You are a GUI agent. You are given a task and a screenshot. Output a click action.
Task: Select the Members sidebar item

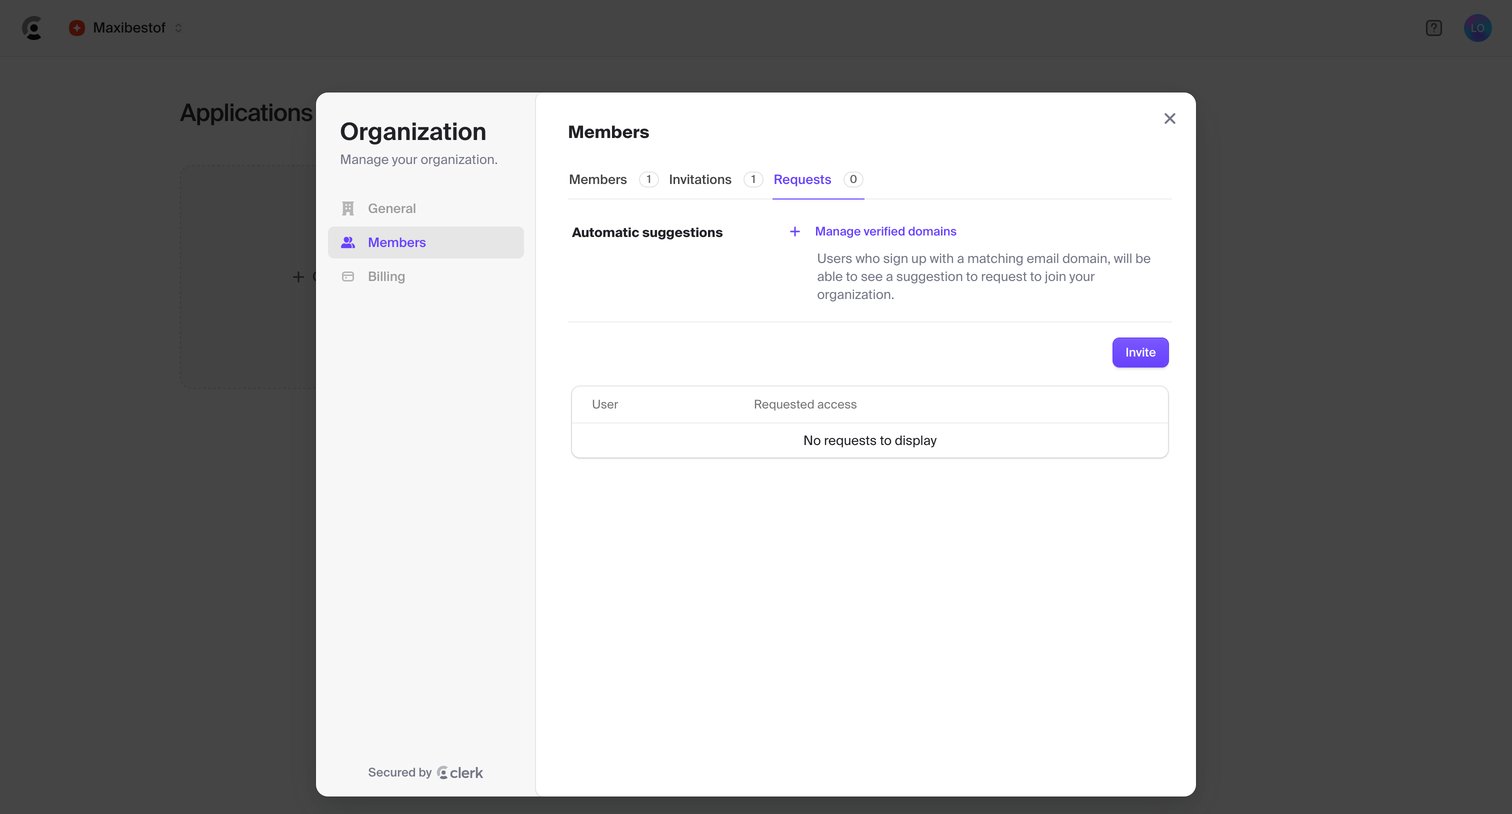(x=426, y=243)
